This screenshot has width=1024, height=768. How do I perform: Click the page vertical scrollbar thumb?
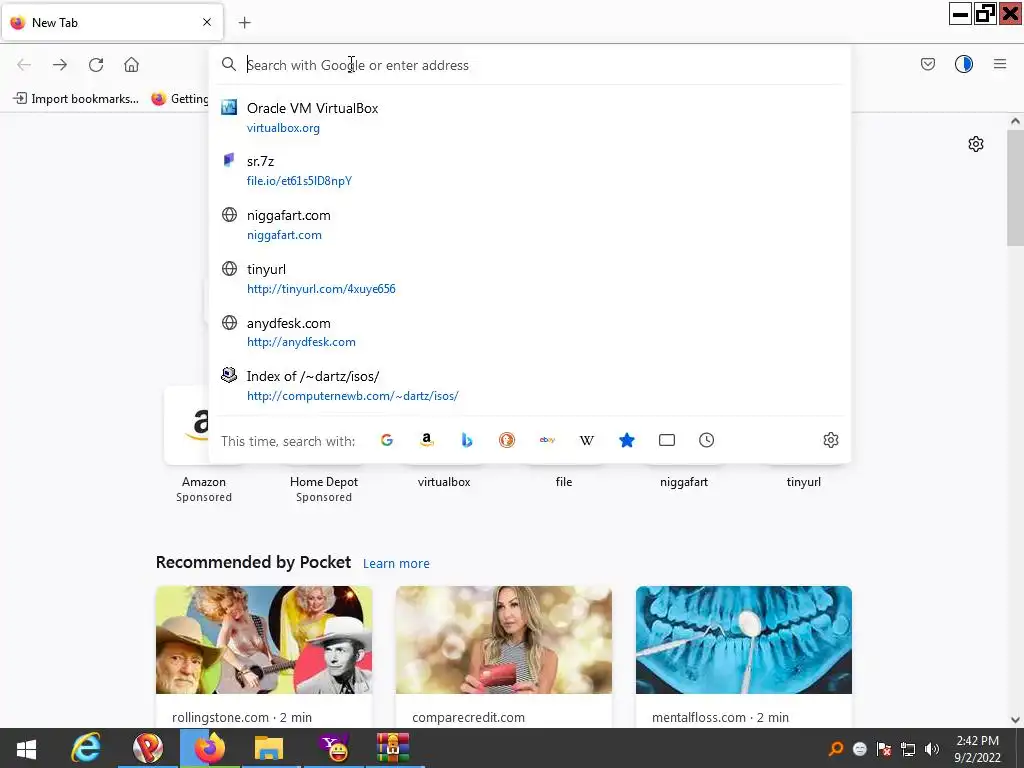coord(1015,188)
